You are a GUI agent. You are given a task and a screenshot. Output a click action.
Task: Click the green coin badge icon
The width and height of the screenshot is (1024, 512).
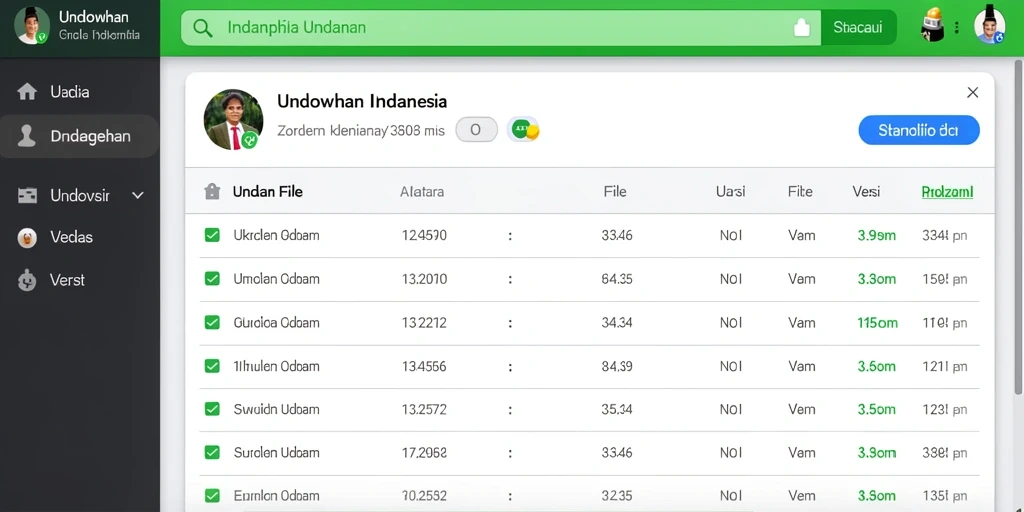(524, 130)
